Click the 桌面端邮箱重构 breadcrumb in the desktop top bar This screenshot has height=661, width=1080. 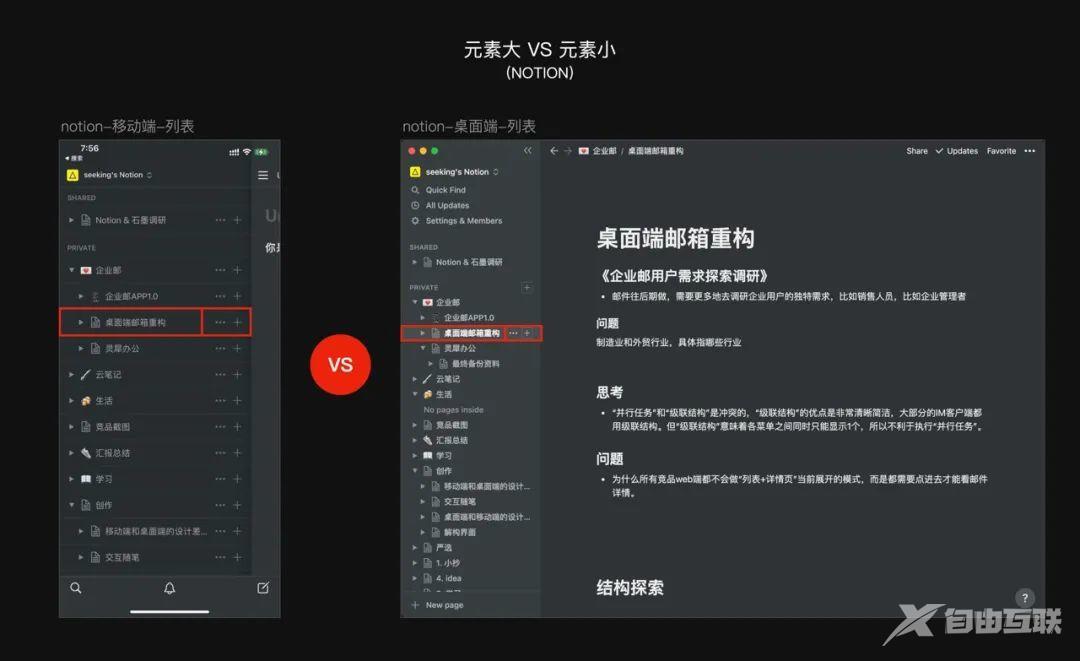[655, 151]
